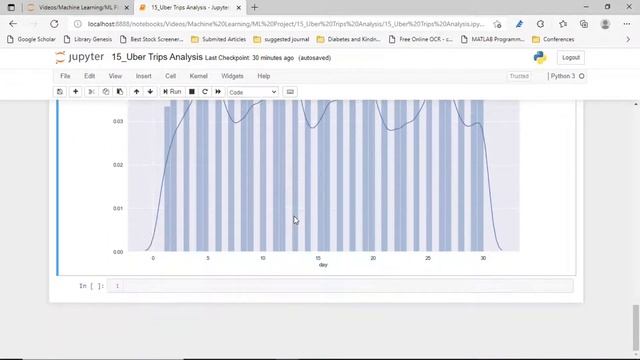The width and height of the screenshot is (640, 360).
Task: Open Google Scholar bookmark
Action: point(31,40)
